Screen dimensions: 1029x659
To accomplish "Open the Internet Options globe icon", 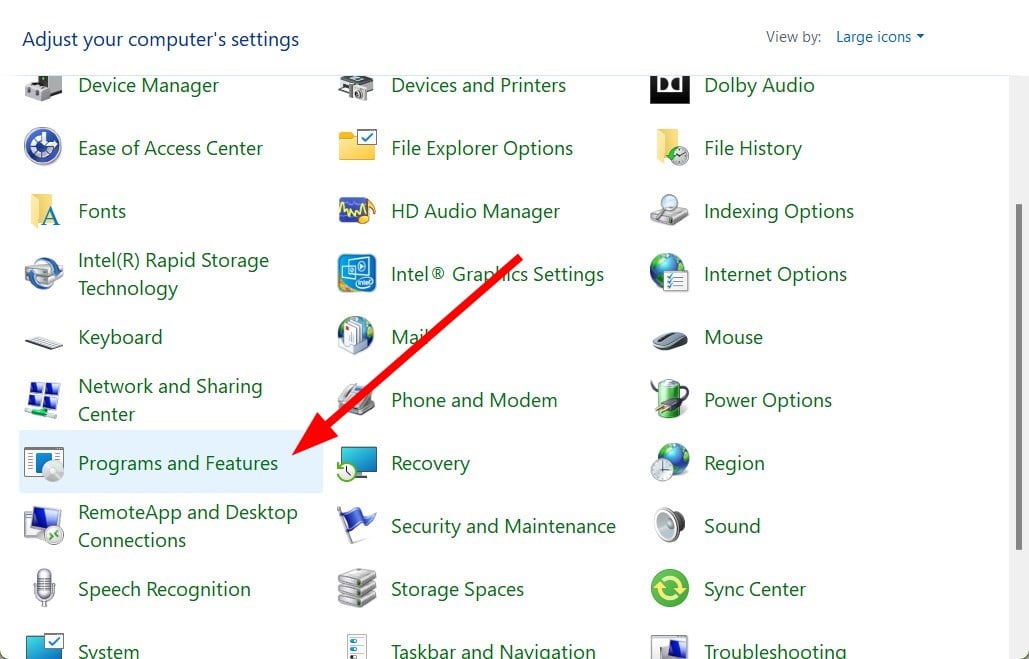I will [x=669, y=274].
